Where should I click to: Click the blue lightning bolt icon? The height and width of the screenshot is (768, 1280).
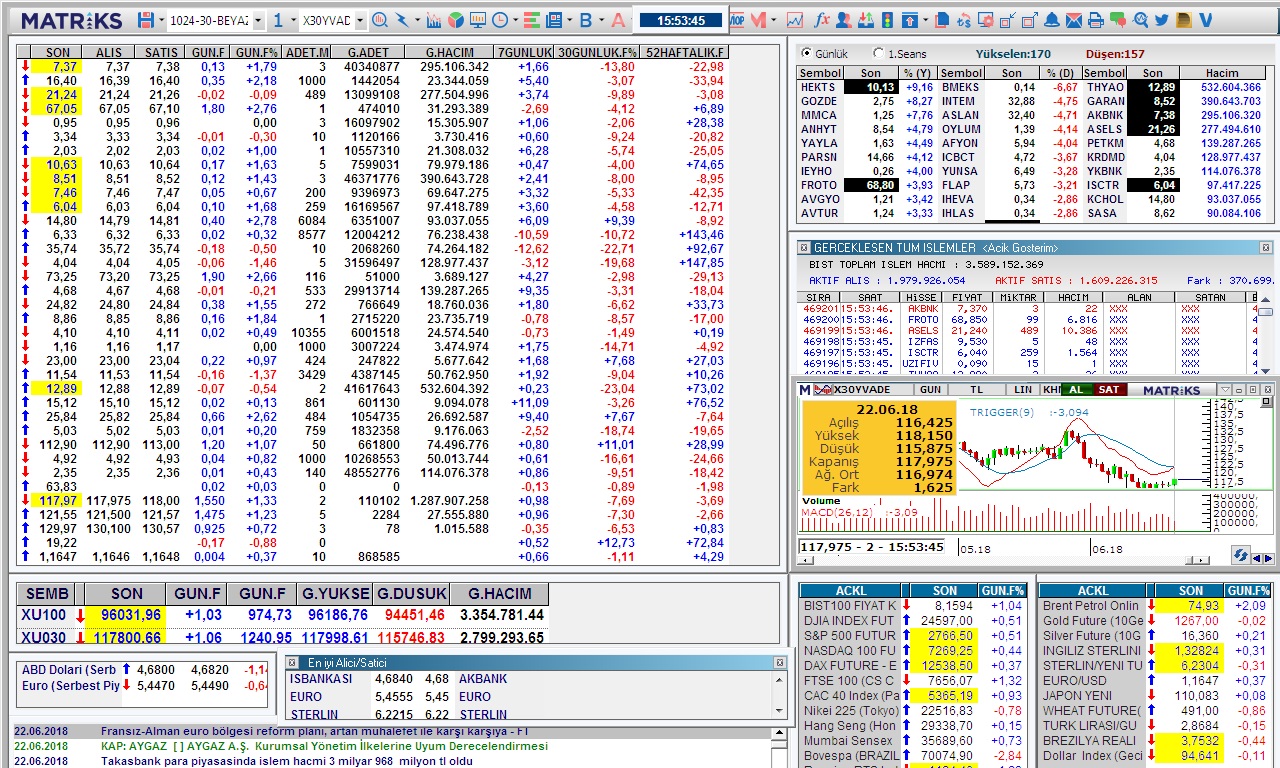(x=402, y=20)
